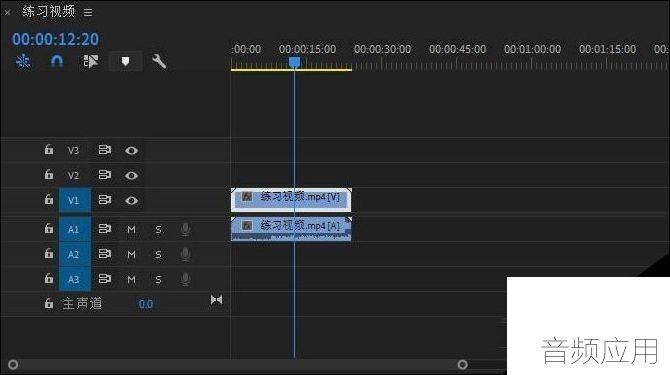The image size is (670, 375).
Task: Toggle lock on track A3
Action: click(x=49, y=278)
